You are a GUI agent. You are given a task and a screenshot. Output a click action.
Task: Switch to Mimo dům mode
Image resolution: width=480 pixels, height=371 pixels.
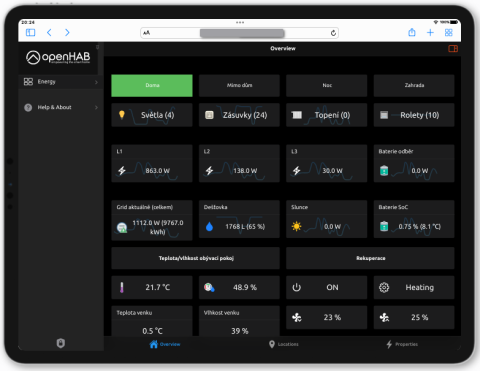[x=239, y=86]
